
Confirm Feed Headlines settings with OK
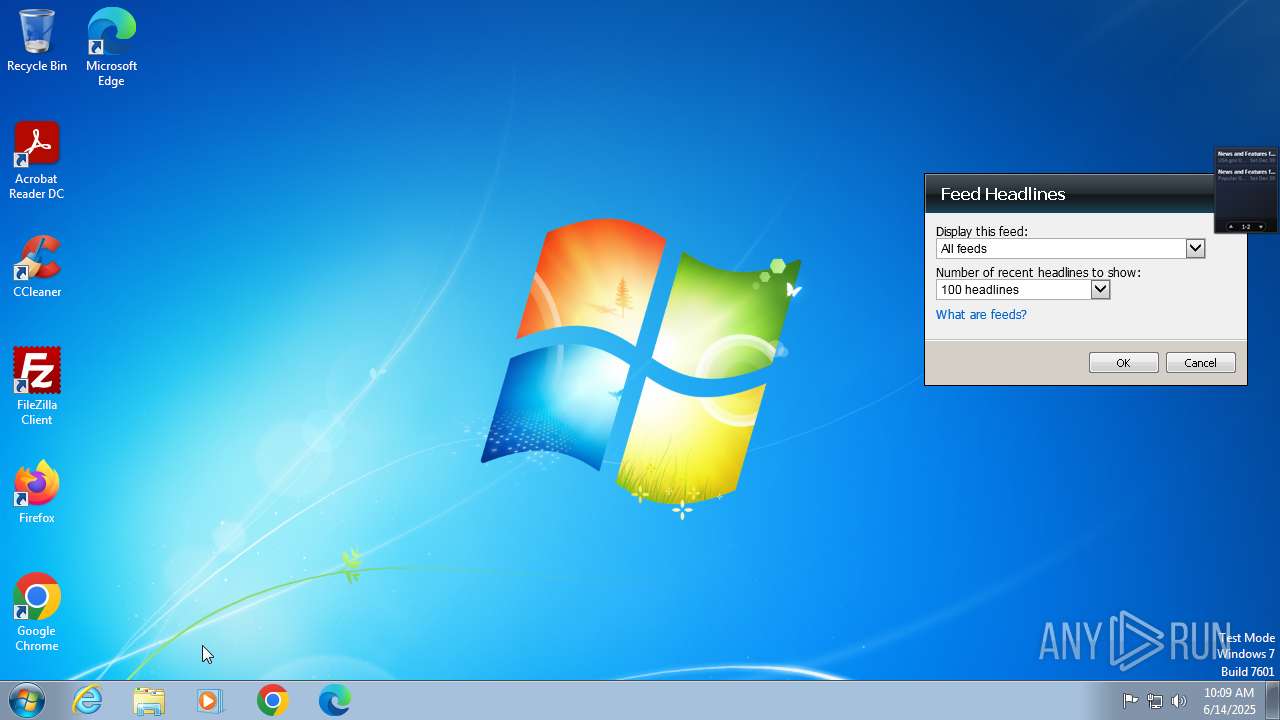(x=1123, y=363)
